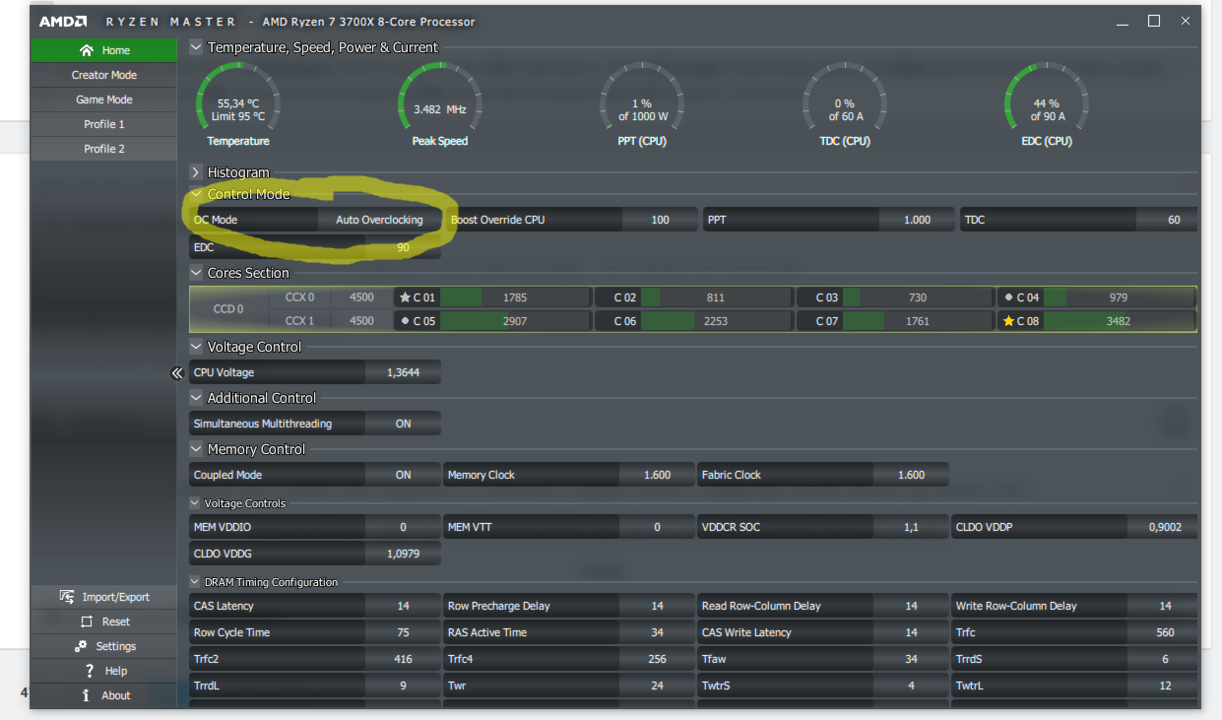Click the AMD logo in title bar

pos(63,21)
